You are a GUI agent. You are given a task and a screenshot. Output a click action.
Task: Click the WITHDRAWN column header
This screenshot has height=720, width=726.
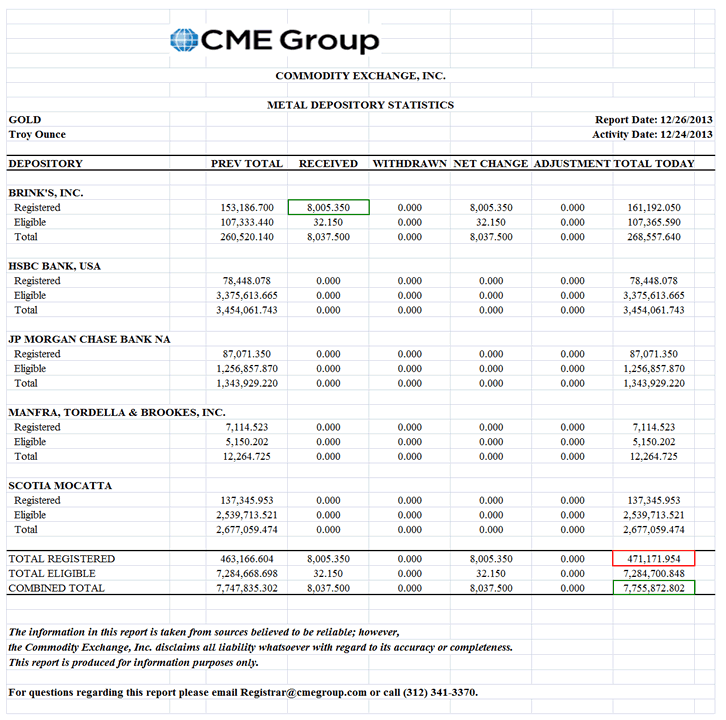tap(409, 163)
